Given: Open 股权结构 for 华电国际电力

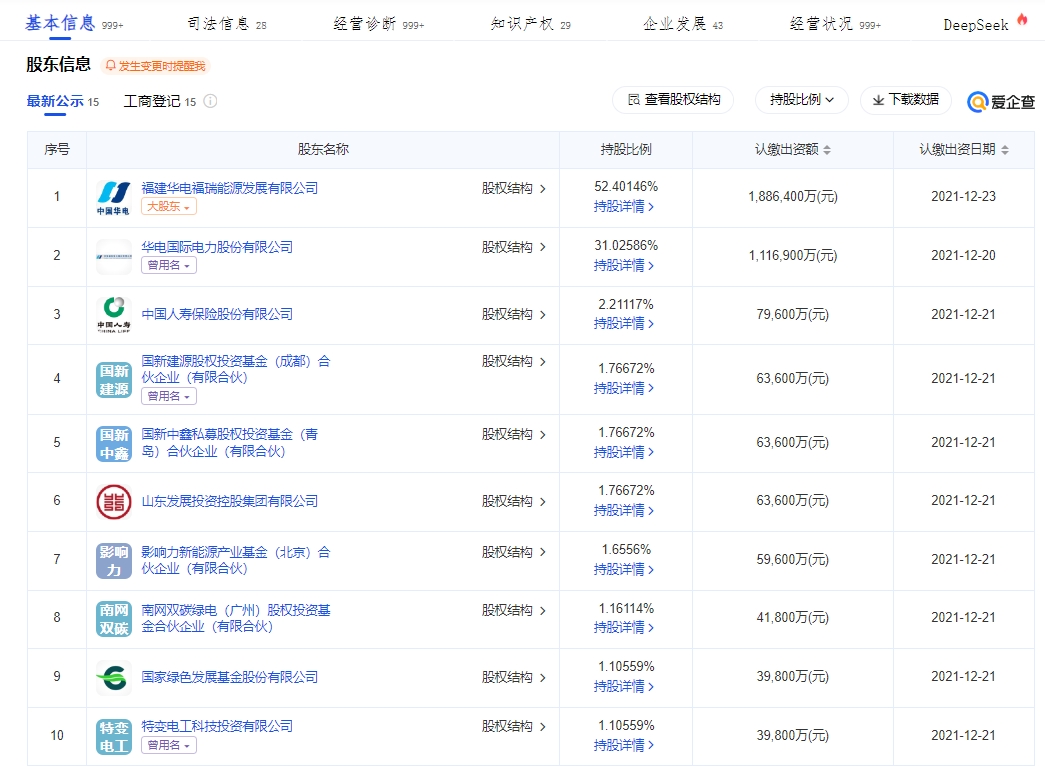Looking at the screenshot, I should coord(513,247).
